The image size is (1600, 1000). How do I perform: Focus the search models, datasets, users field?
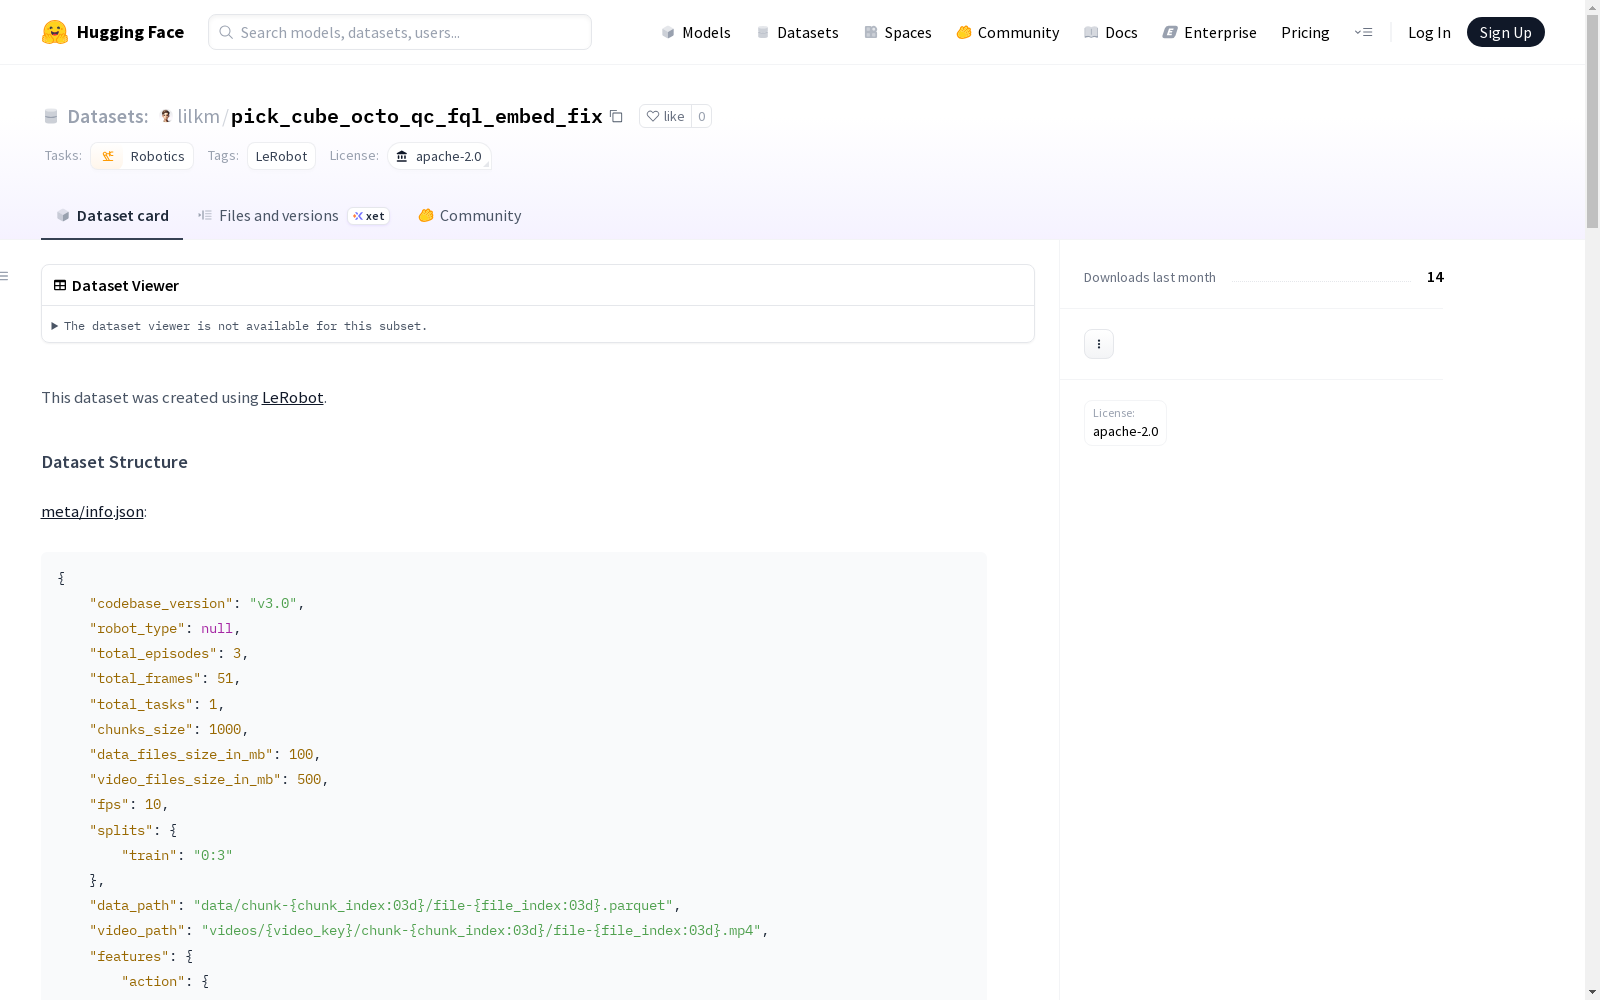point(400,32)
